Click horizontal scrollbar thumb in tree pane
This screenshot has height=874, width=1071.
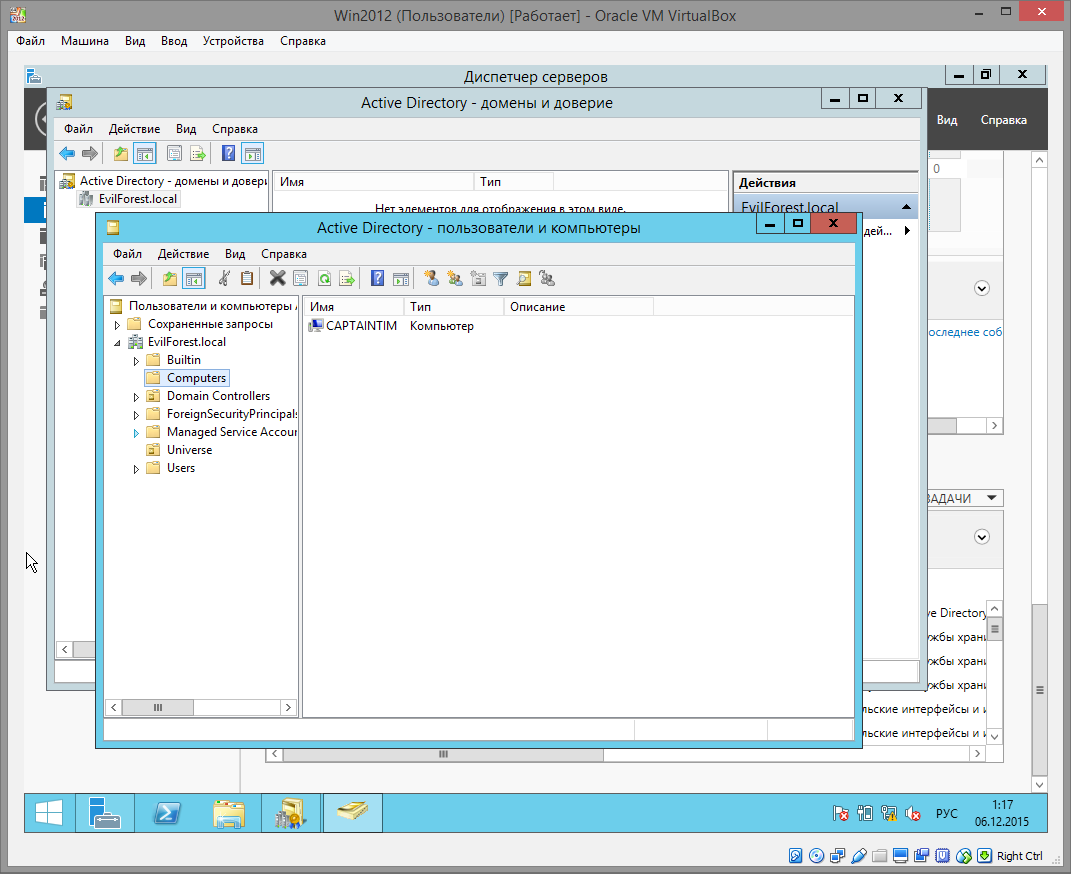point(158,707)
